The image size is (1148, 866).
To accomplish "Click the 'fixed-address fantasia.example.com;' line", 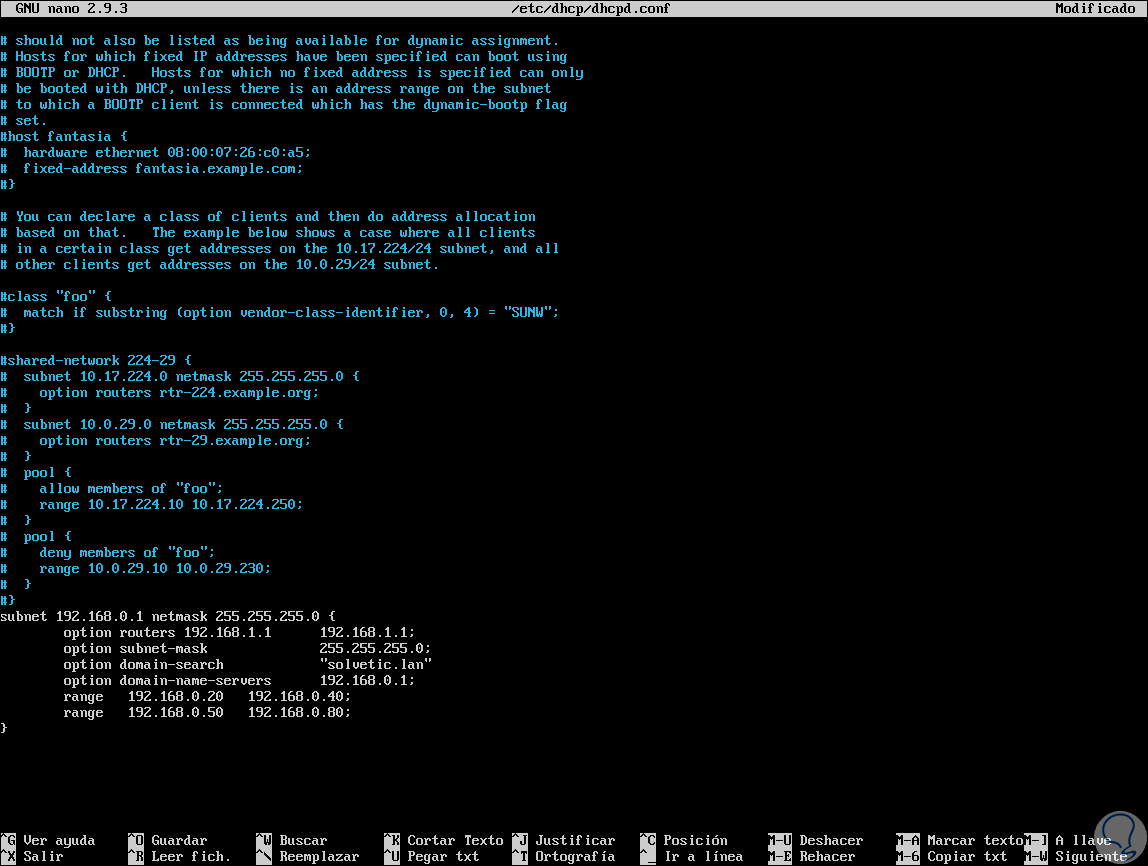I will [x=152, y=169].
